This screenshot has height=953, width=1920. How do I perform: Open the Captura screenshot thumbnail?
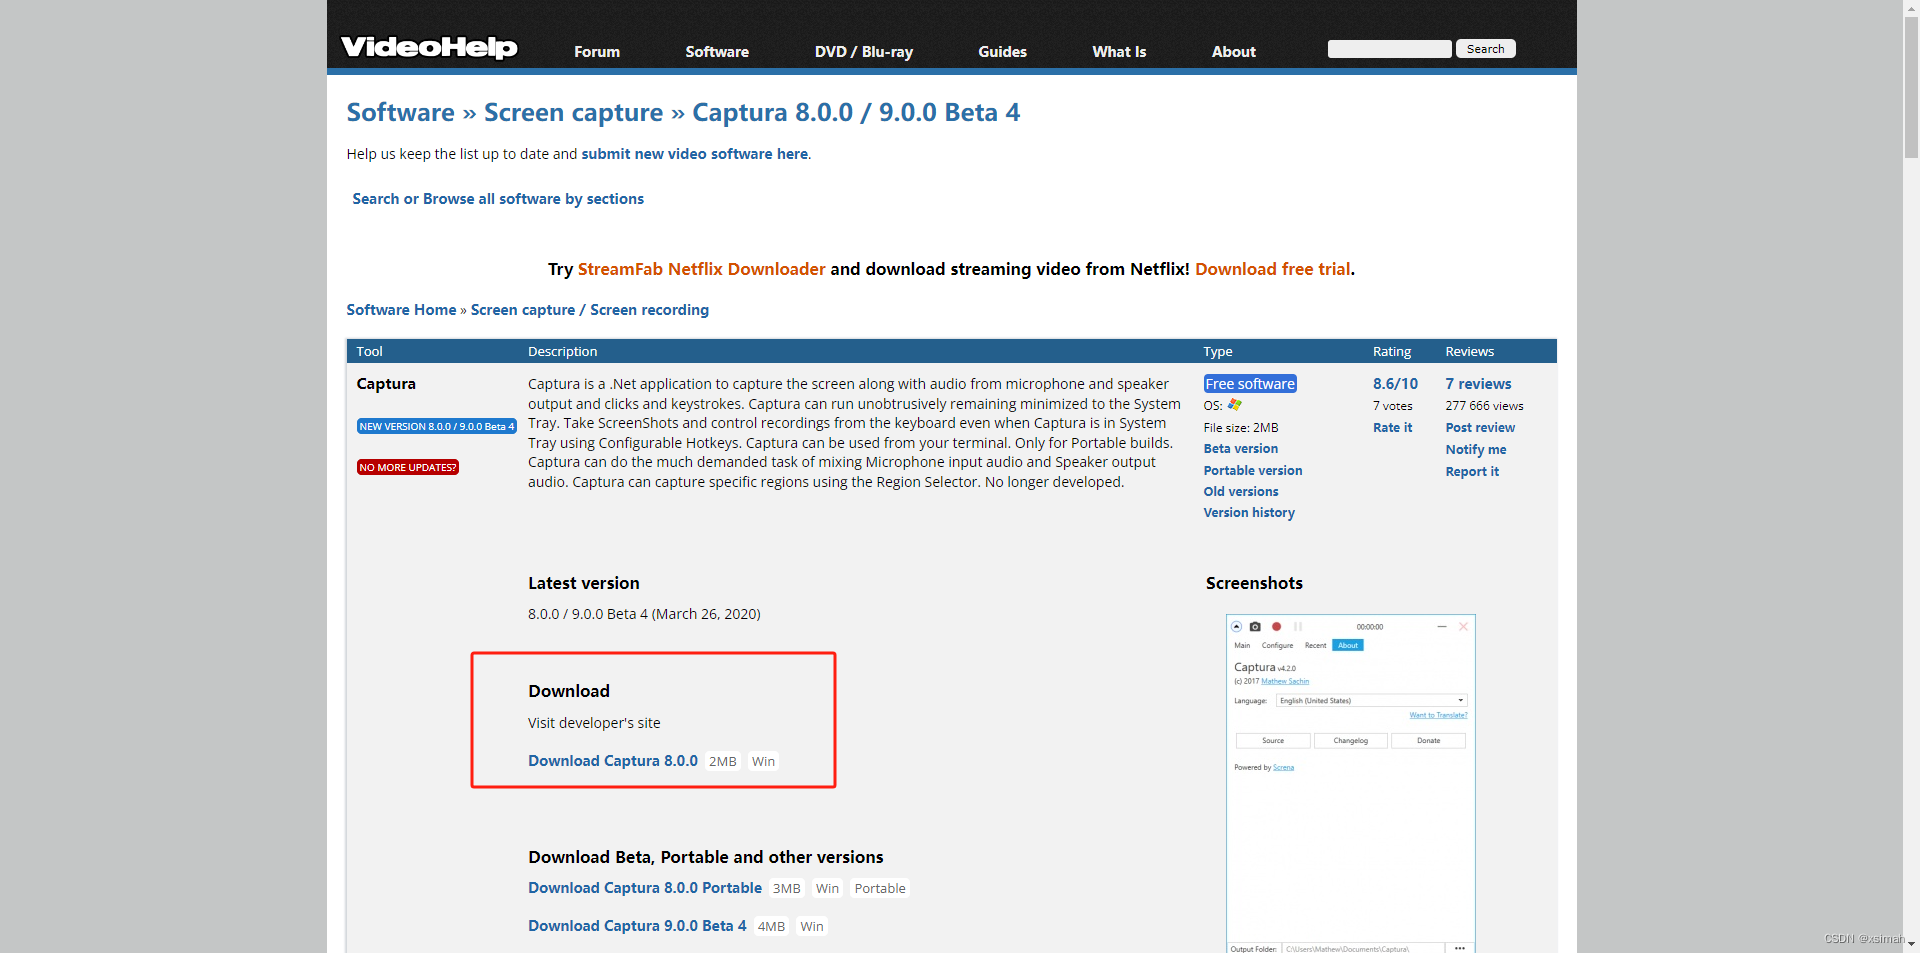click(x=1351, y=783)
